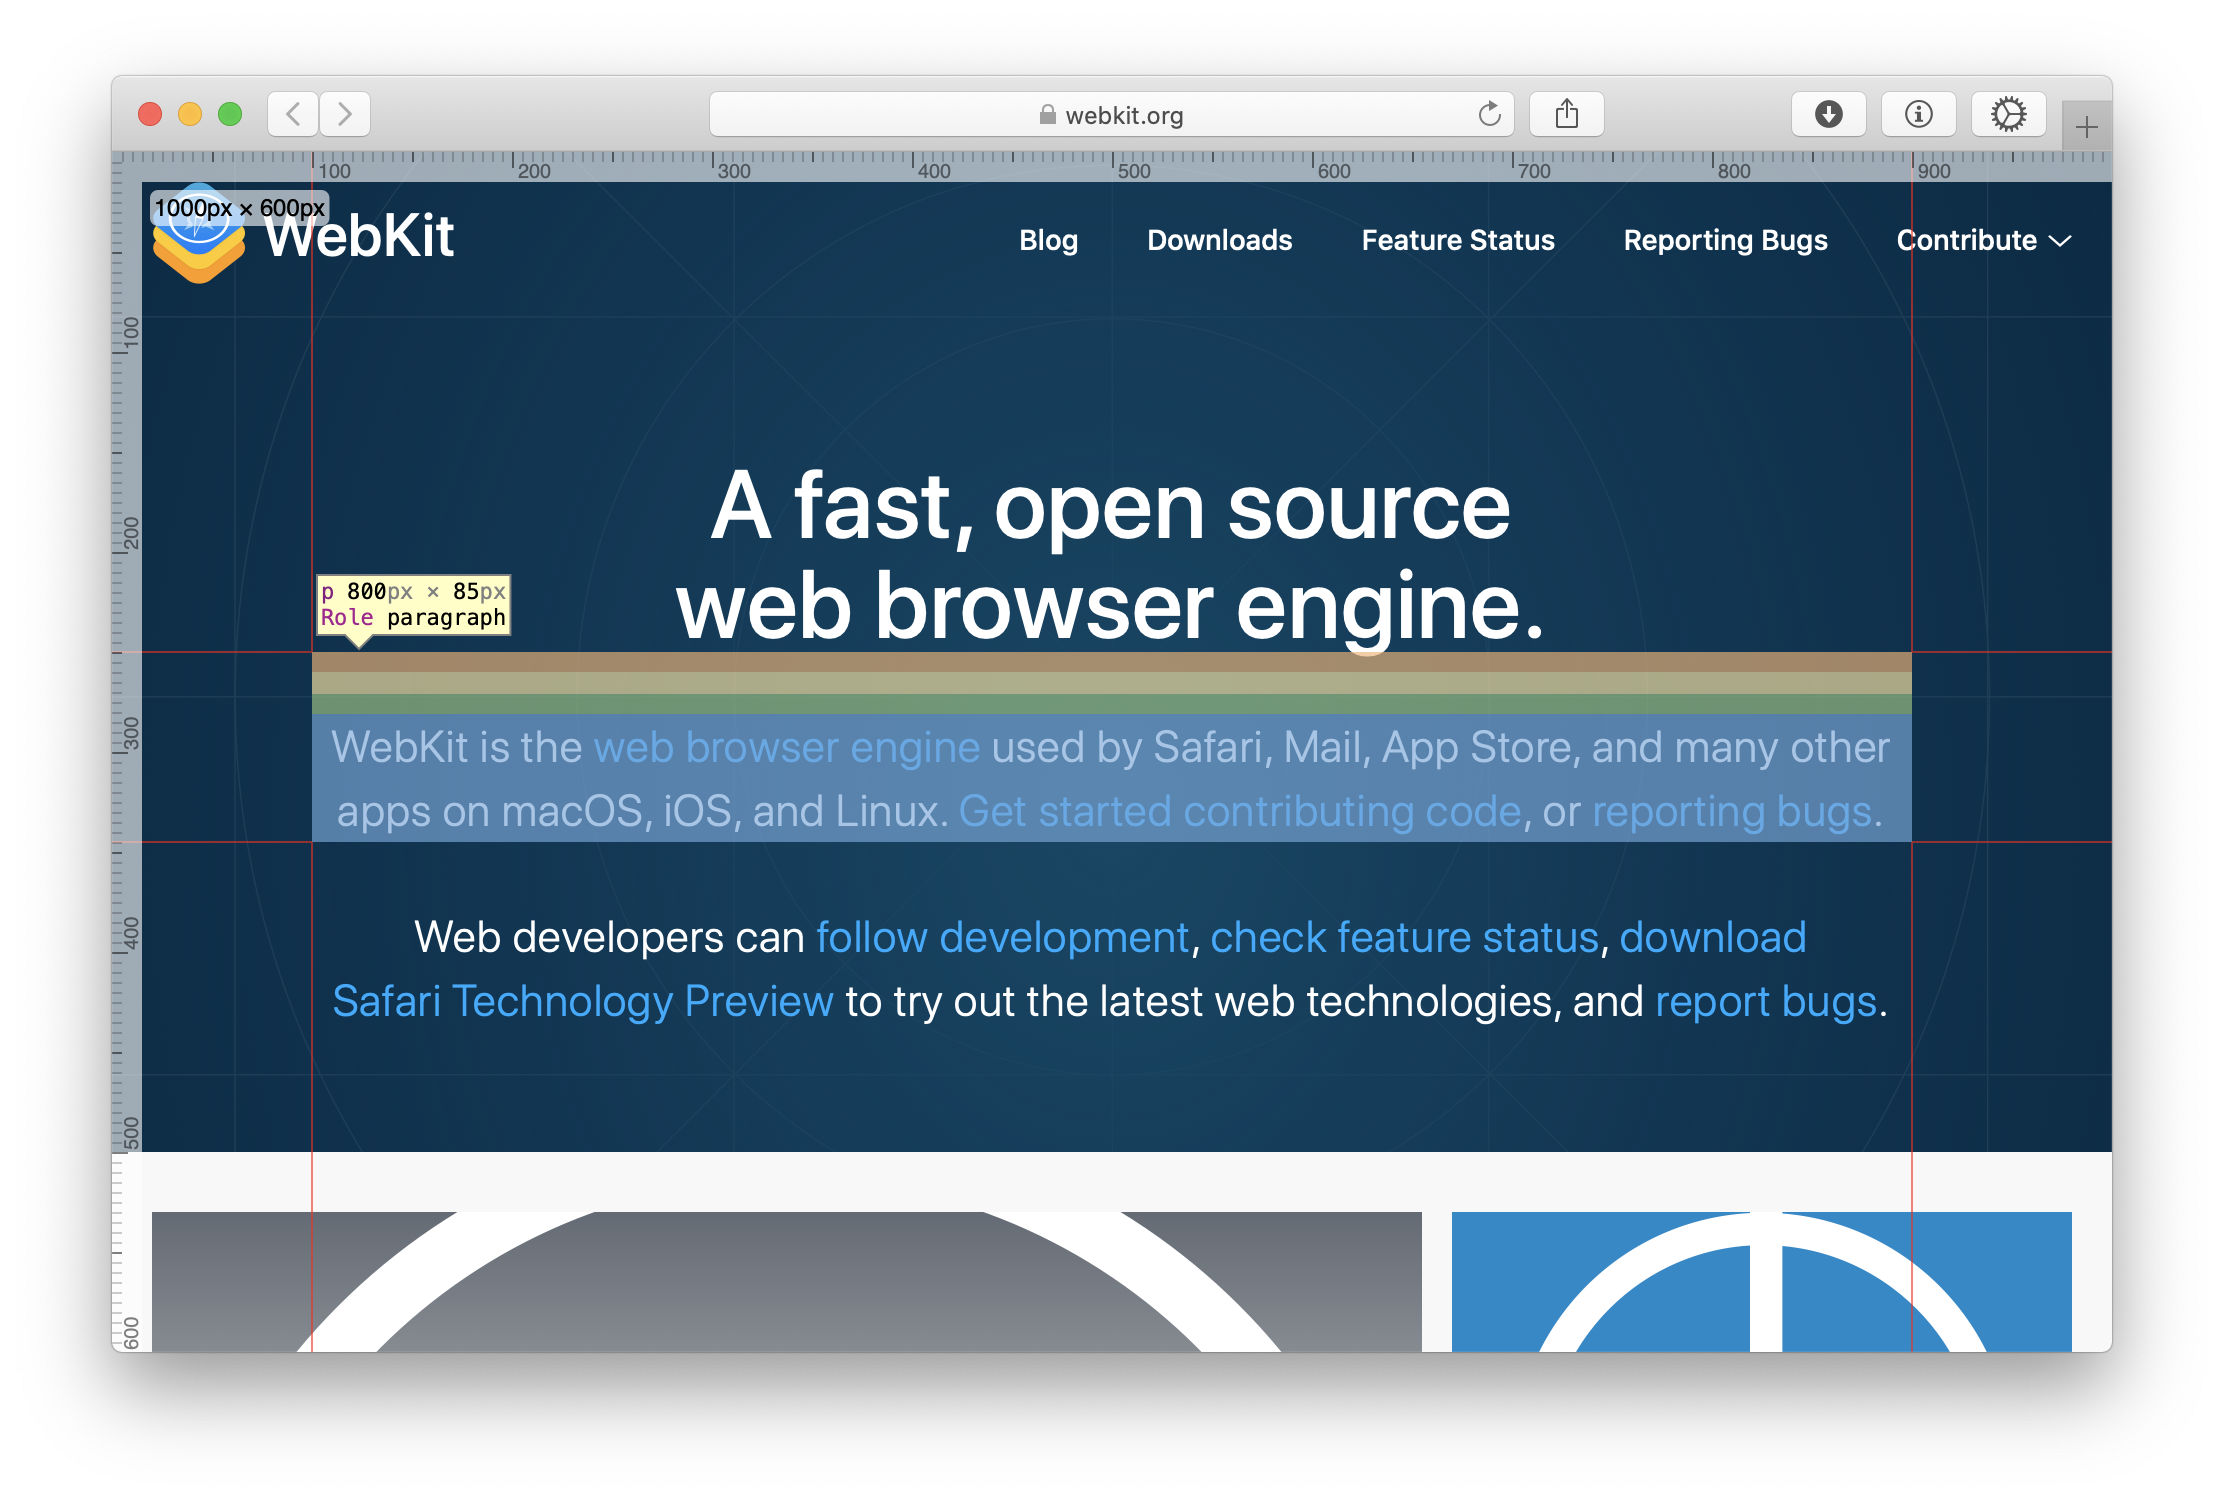
Task: Click the Safari forward navigation arrow
Action: click(345, 114)
